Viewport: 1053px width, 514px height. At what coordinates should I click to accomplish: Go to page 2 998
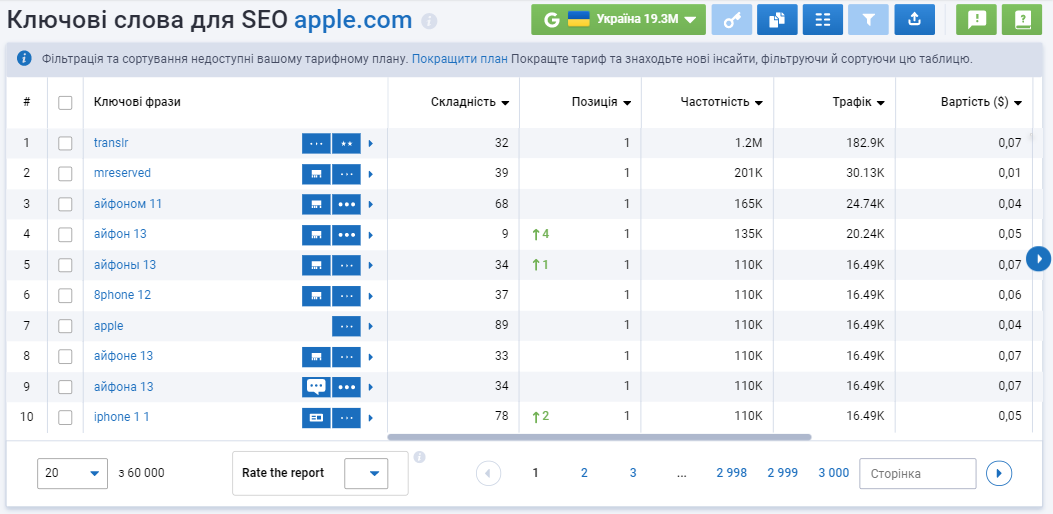tap(731, 473)
